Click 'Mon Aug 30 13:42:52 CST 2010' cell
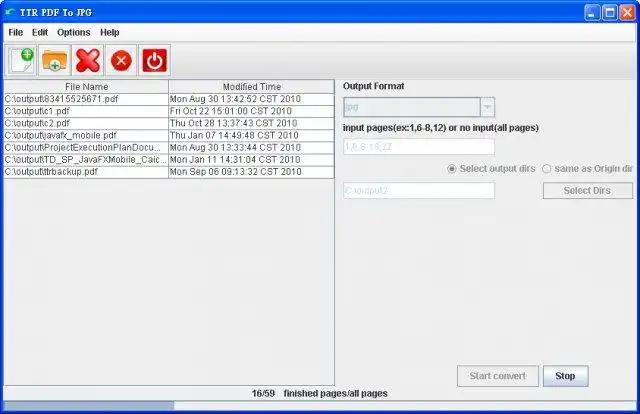Image resolution: width=640 pixels, height=414 pixels. 251,99
